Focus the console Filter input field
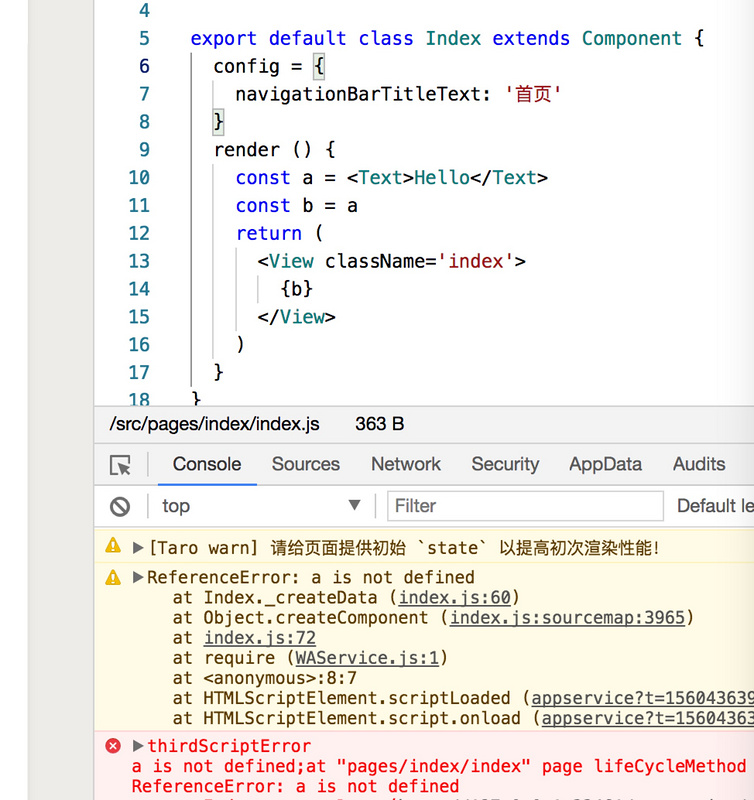Image resolution: width=754 pixels, height=800 pixels. (525, 506)
